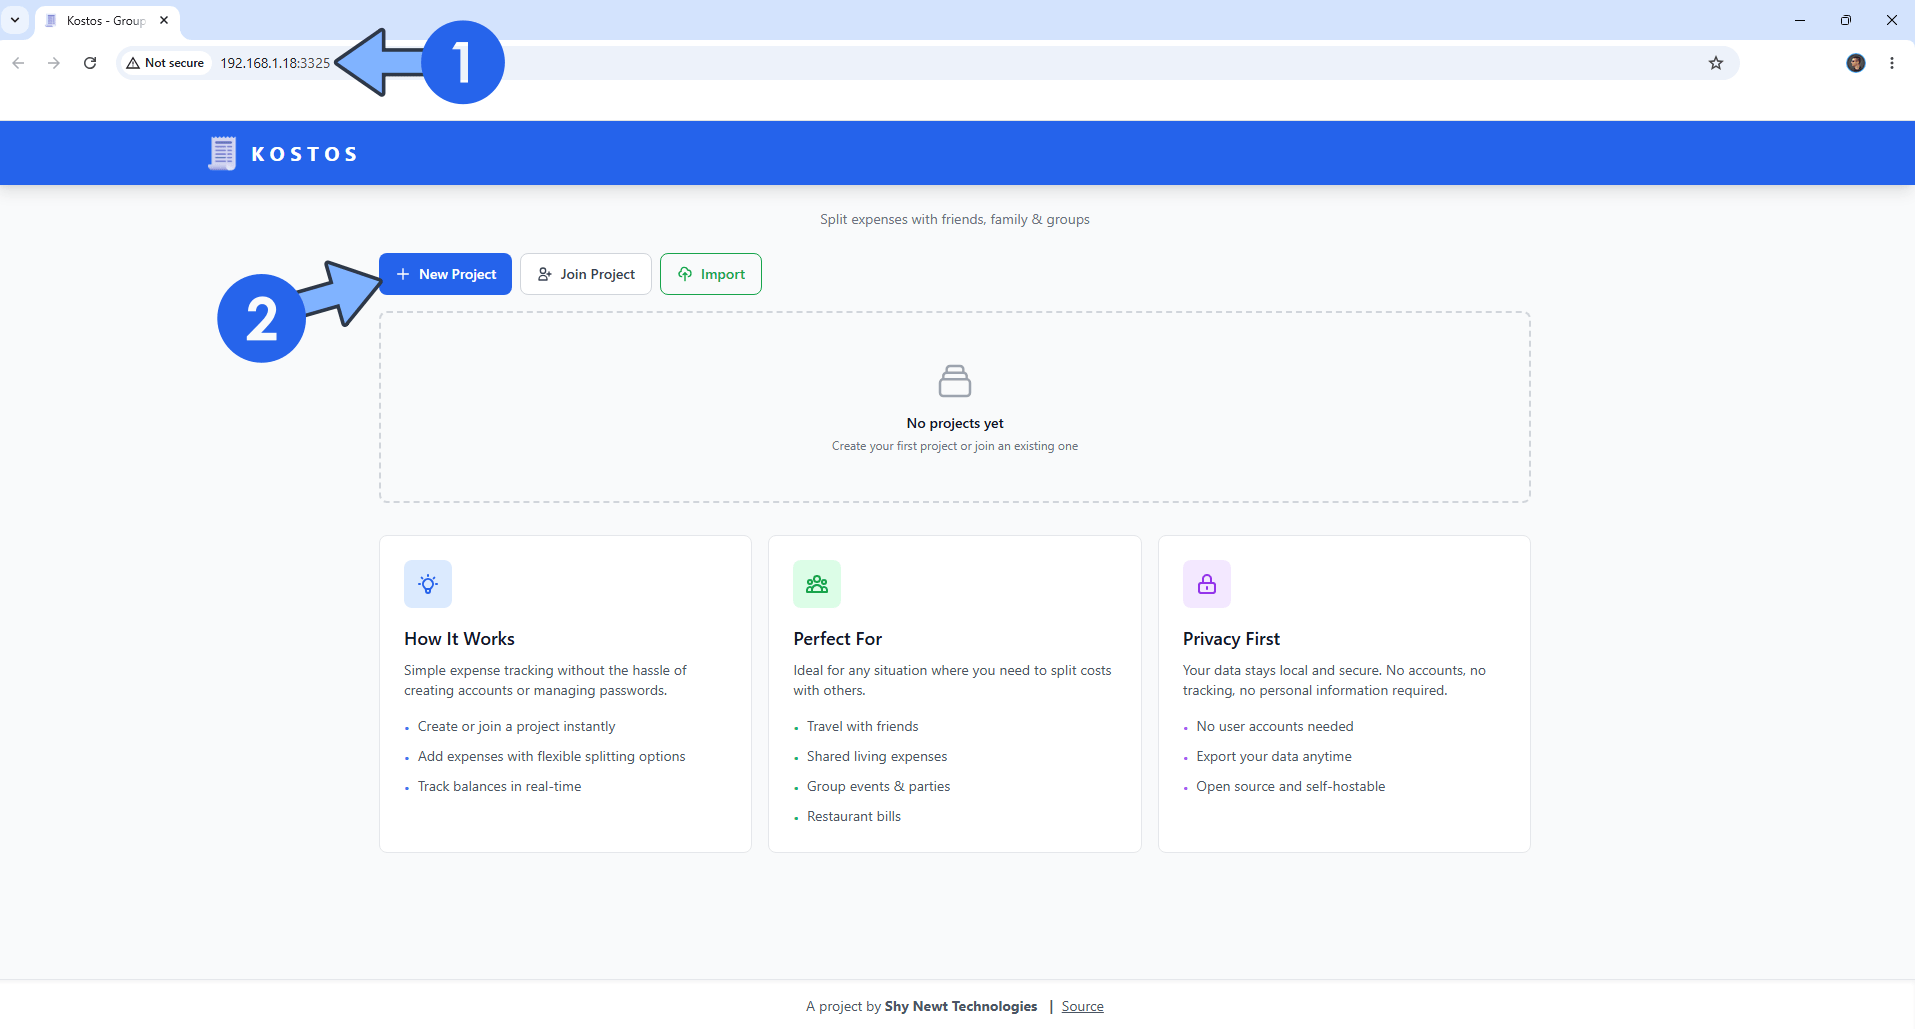Open Chrome three-dot menu
The width and height of the screenshot is (1915, 1029).
click(1892, 63)
